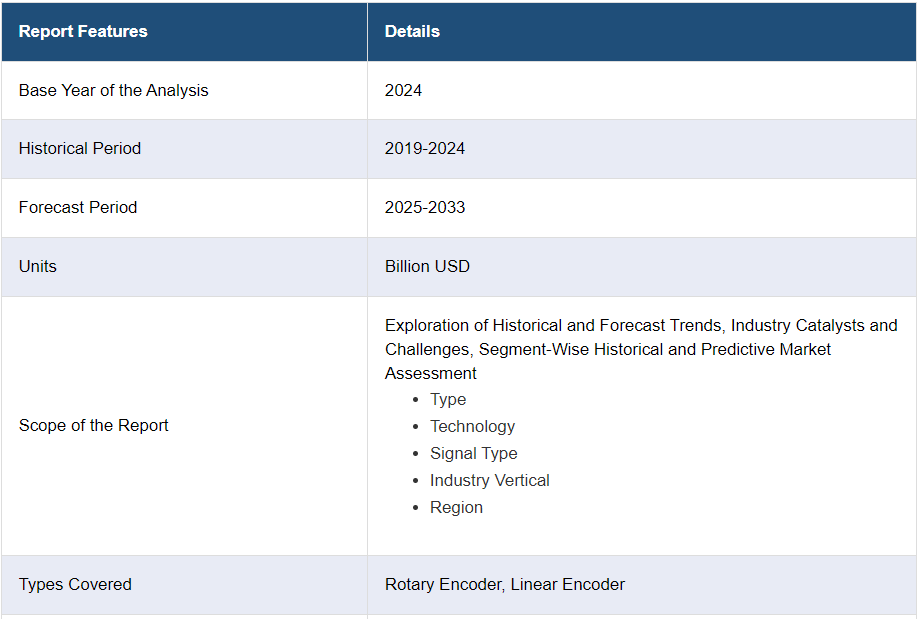
Task: Click the Technology bullet item
Action: [472, 426]
